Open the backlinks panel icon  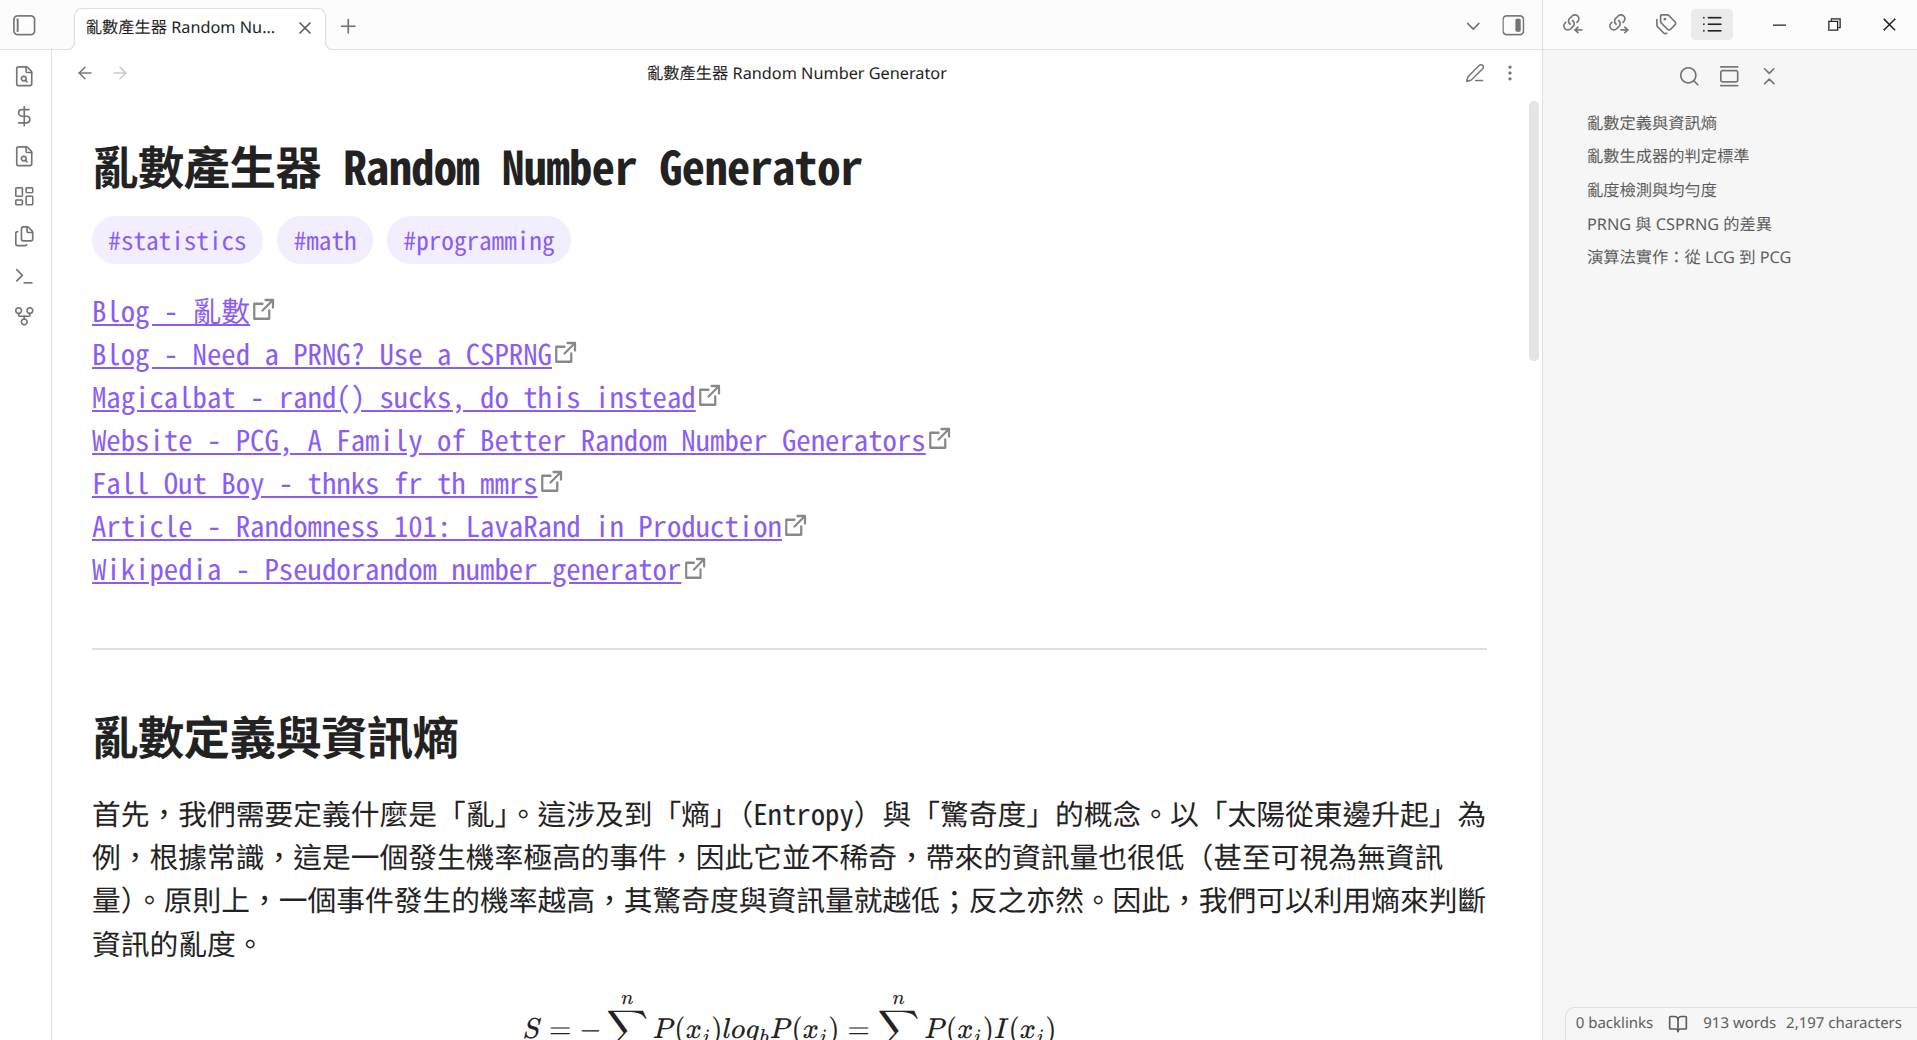click(x=1572, y=25)
